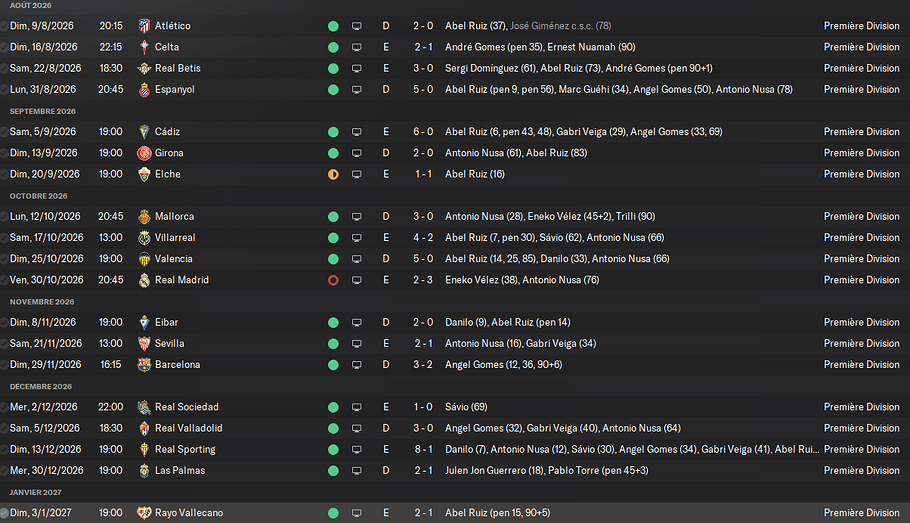910x523 pixels.
Task: Click the TV monitor icon on Valencia row
Action: [356, 259]
